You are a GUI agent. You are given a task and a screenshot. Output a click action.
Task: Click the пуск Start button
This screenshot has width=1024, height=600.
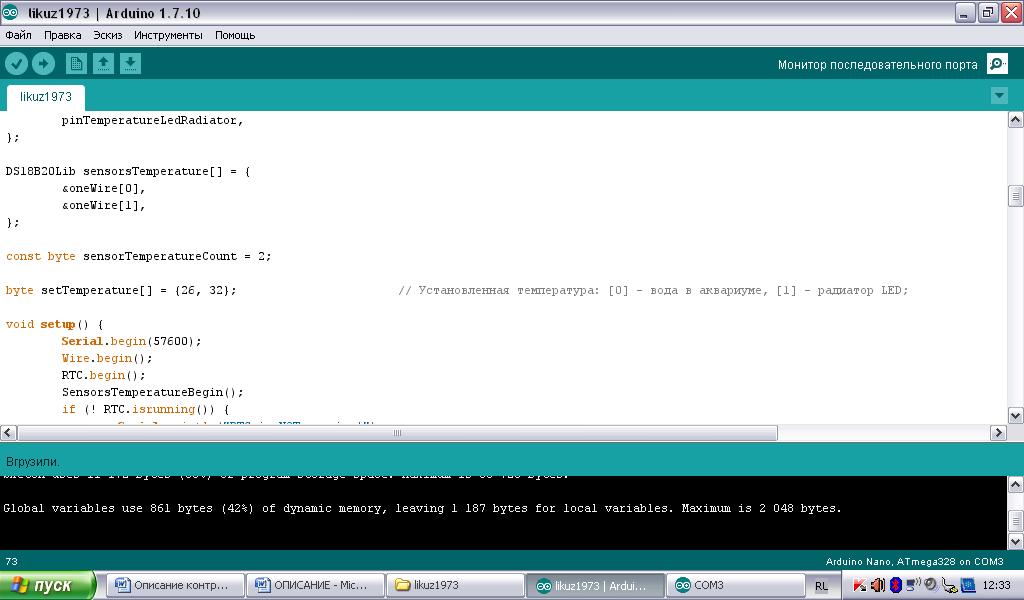[x=48, y=585]
